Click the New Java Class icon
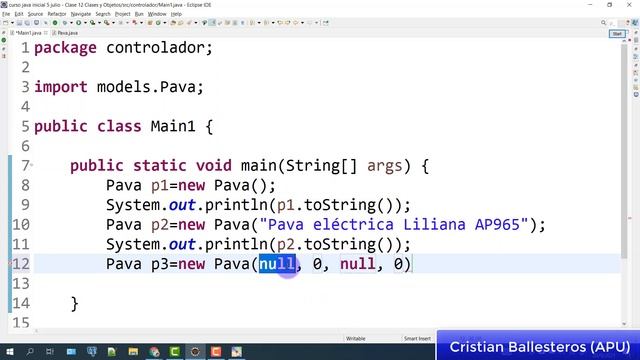This screenshot has height=360, width=640. pos(158,23)
